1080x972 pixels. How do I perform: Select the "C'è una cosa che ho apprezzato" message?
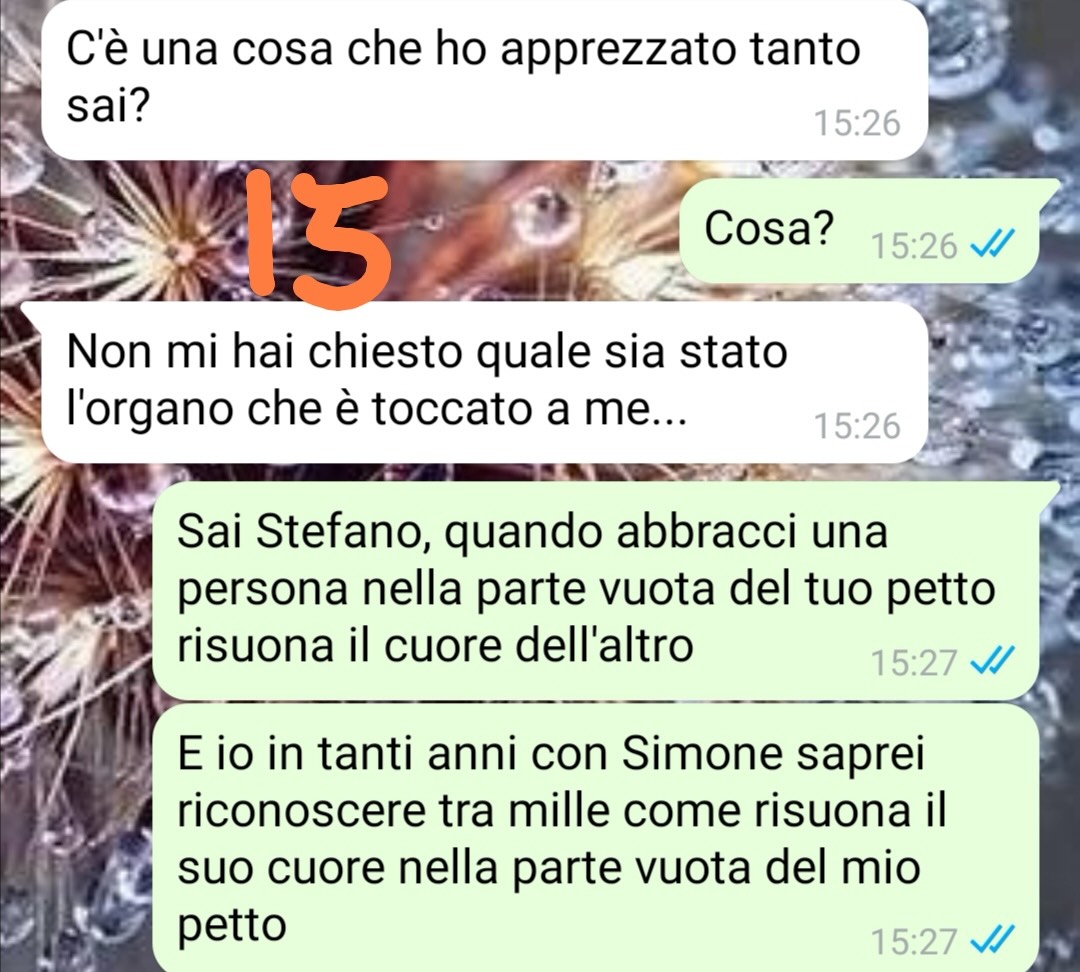[x=484, y=78]
